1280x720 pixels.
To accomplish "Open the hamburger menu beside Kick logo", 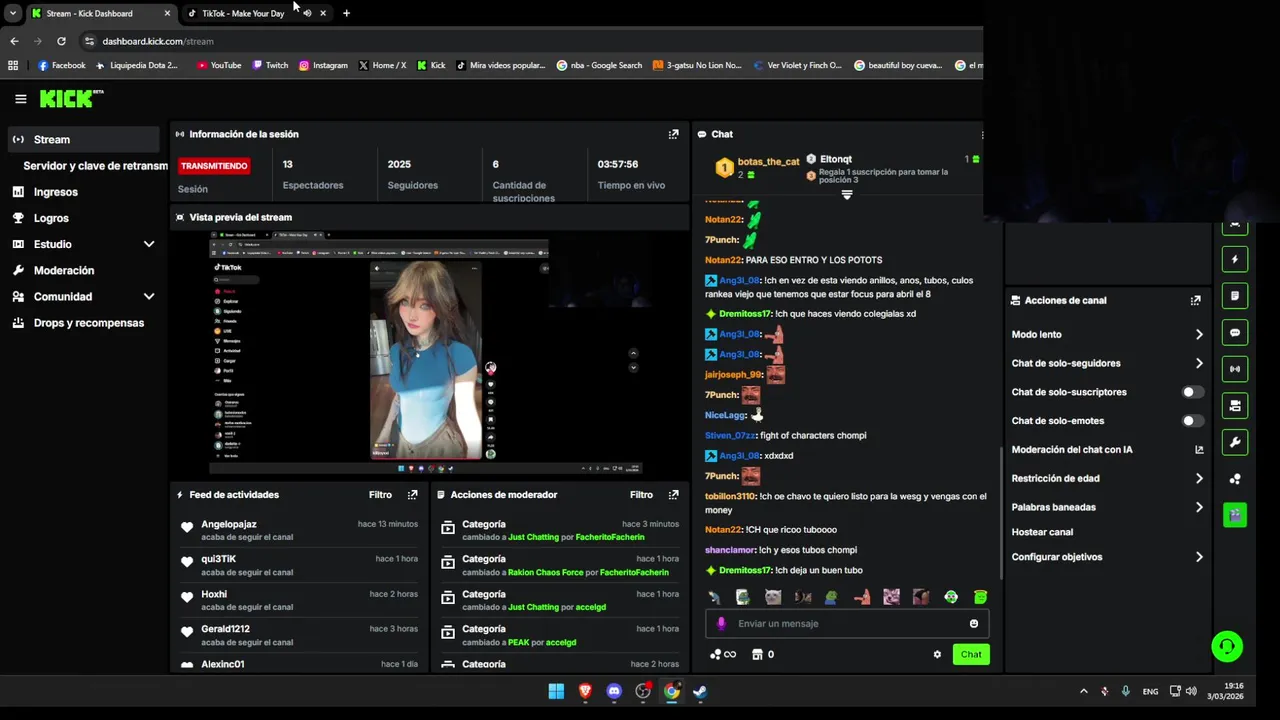I will pos(20,99).
